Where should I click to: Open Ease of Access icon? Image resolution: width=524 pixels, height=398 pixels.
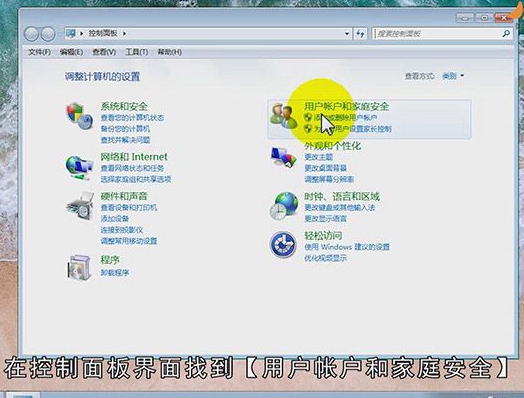click(x=283, y=245)
